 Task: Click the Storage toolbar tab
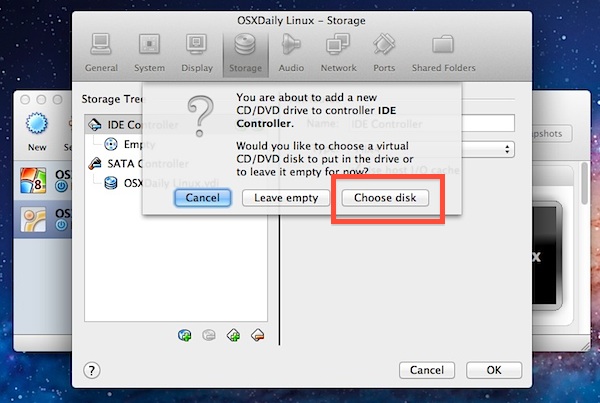[245, 52]
